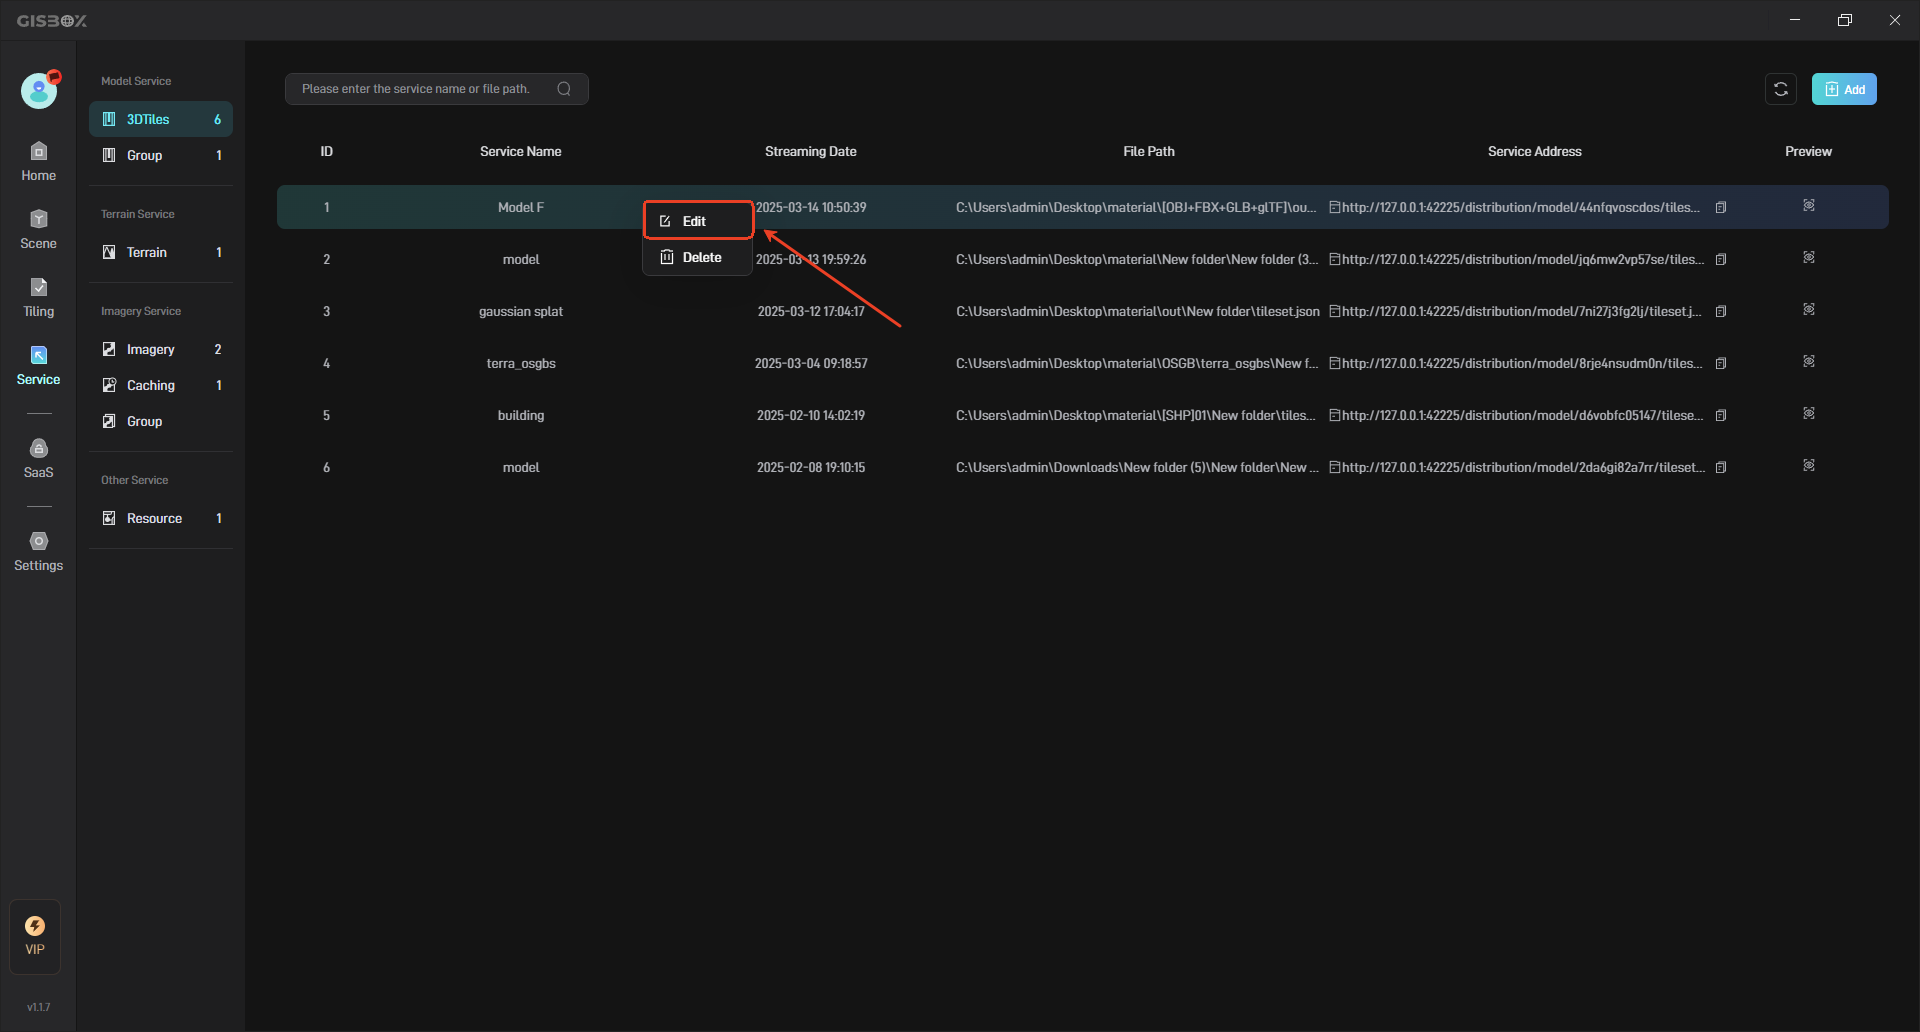The height and width of the screenshot is (1032, 1920).
Task: Click the search magnifier icon
Action: click(564, 89)
